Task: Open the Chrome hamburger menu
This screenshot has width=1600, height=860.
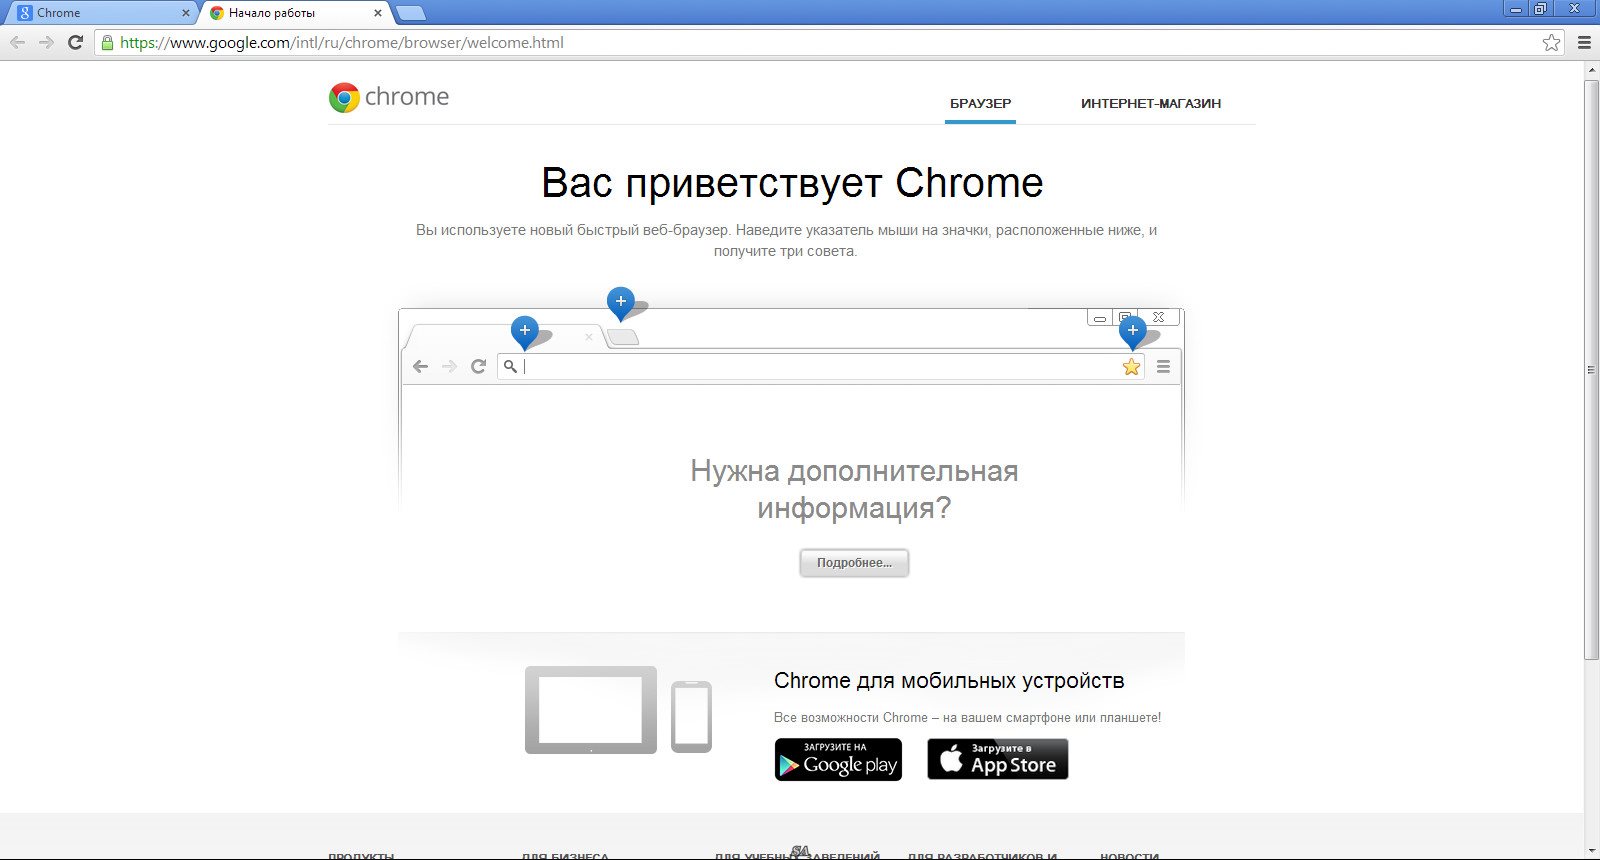Action: click(x=1584, y=42)
